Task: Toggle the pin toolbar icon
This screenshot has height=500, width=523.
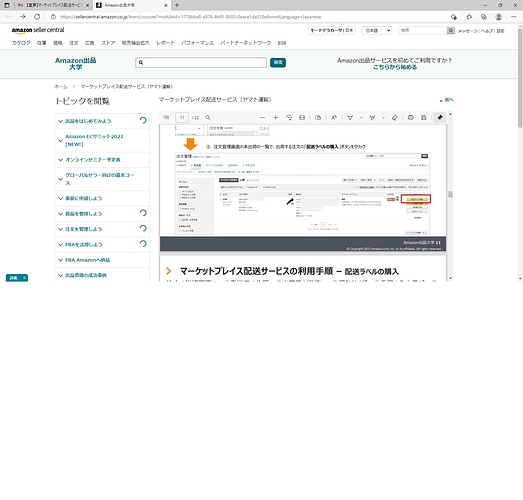Action: click(440, 118)
